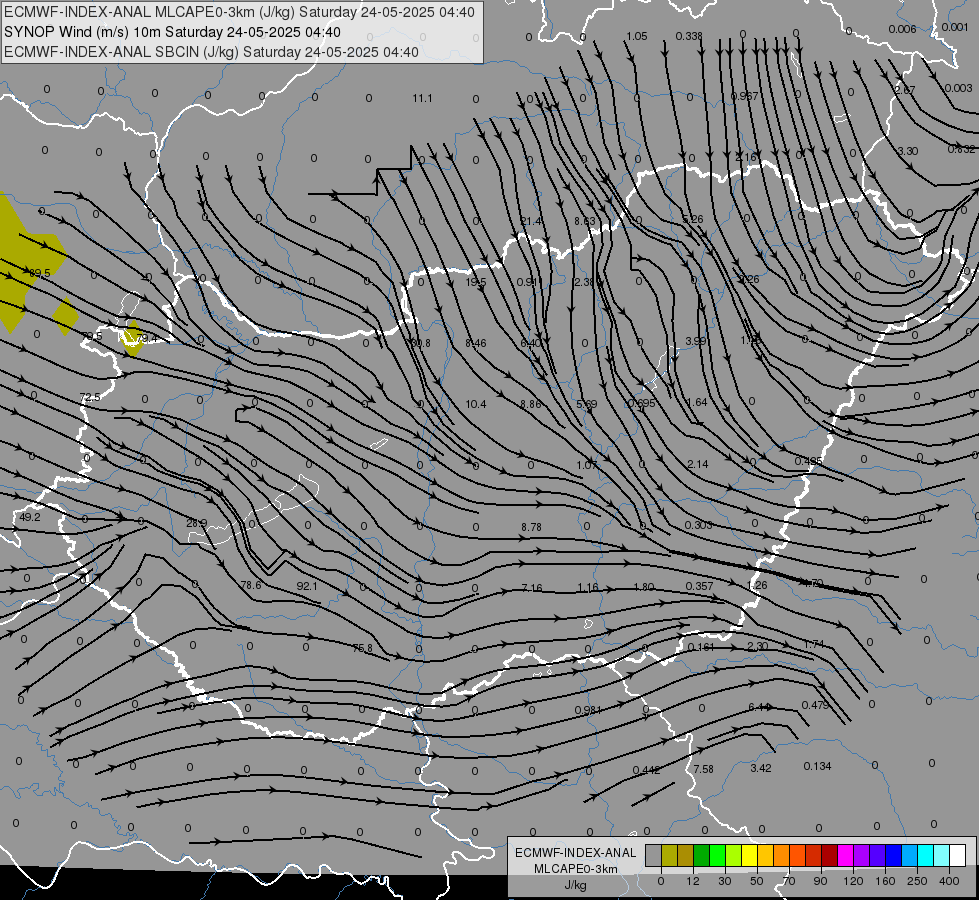Click the 8.78 value on the map
This screenshot has height=900, width=979.
point(531,527)
